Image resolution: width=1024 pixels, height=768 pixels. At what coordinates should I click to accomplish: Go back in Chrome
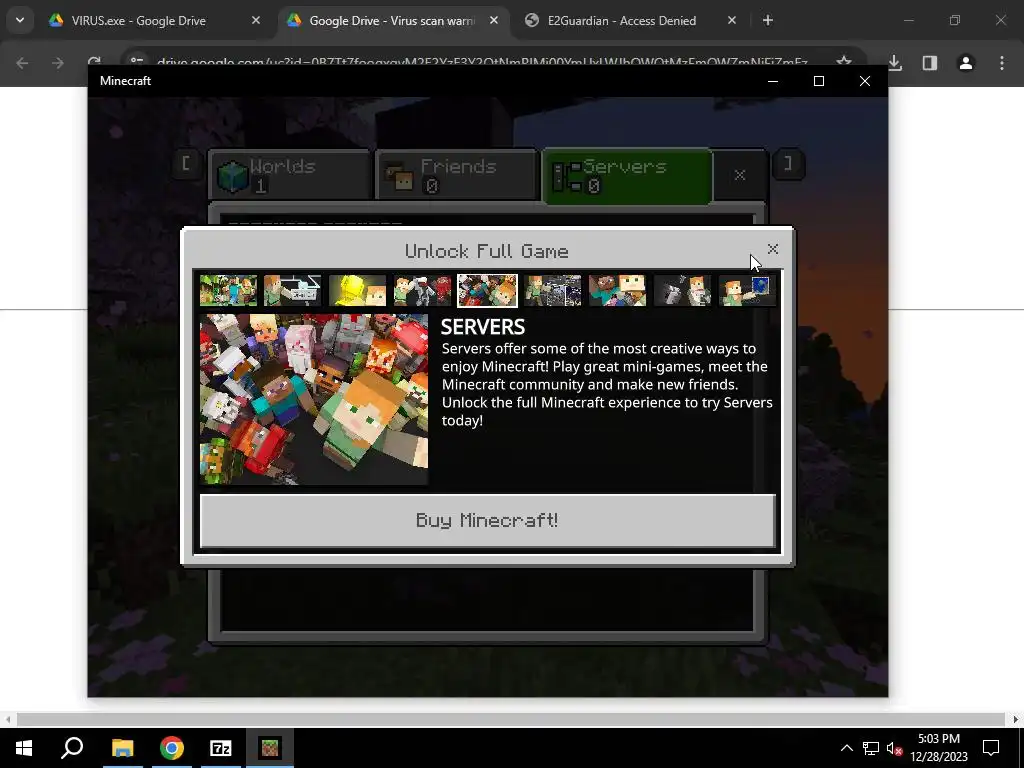tap(22, 63)
